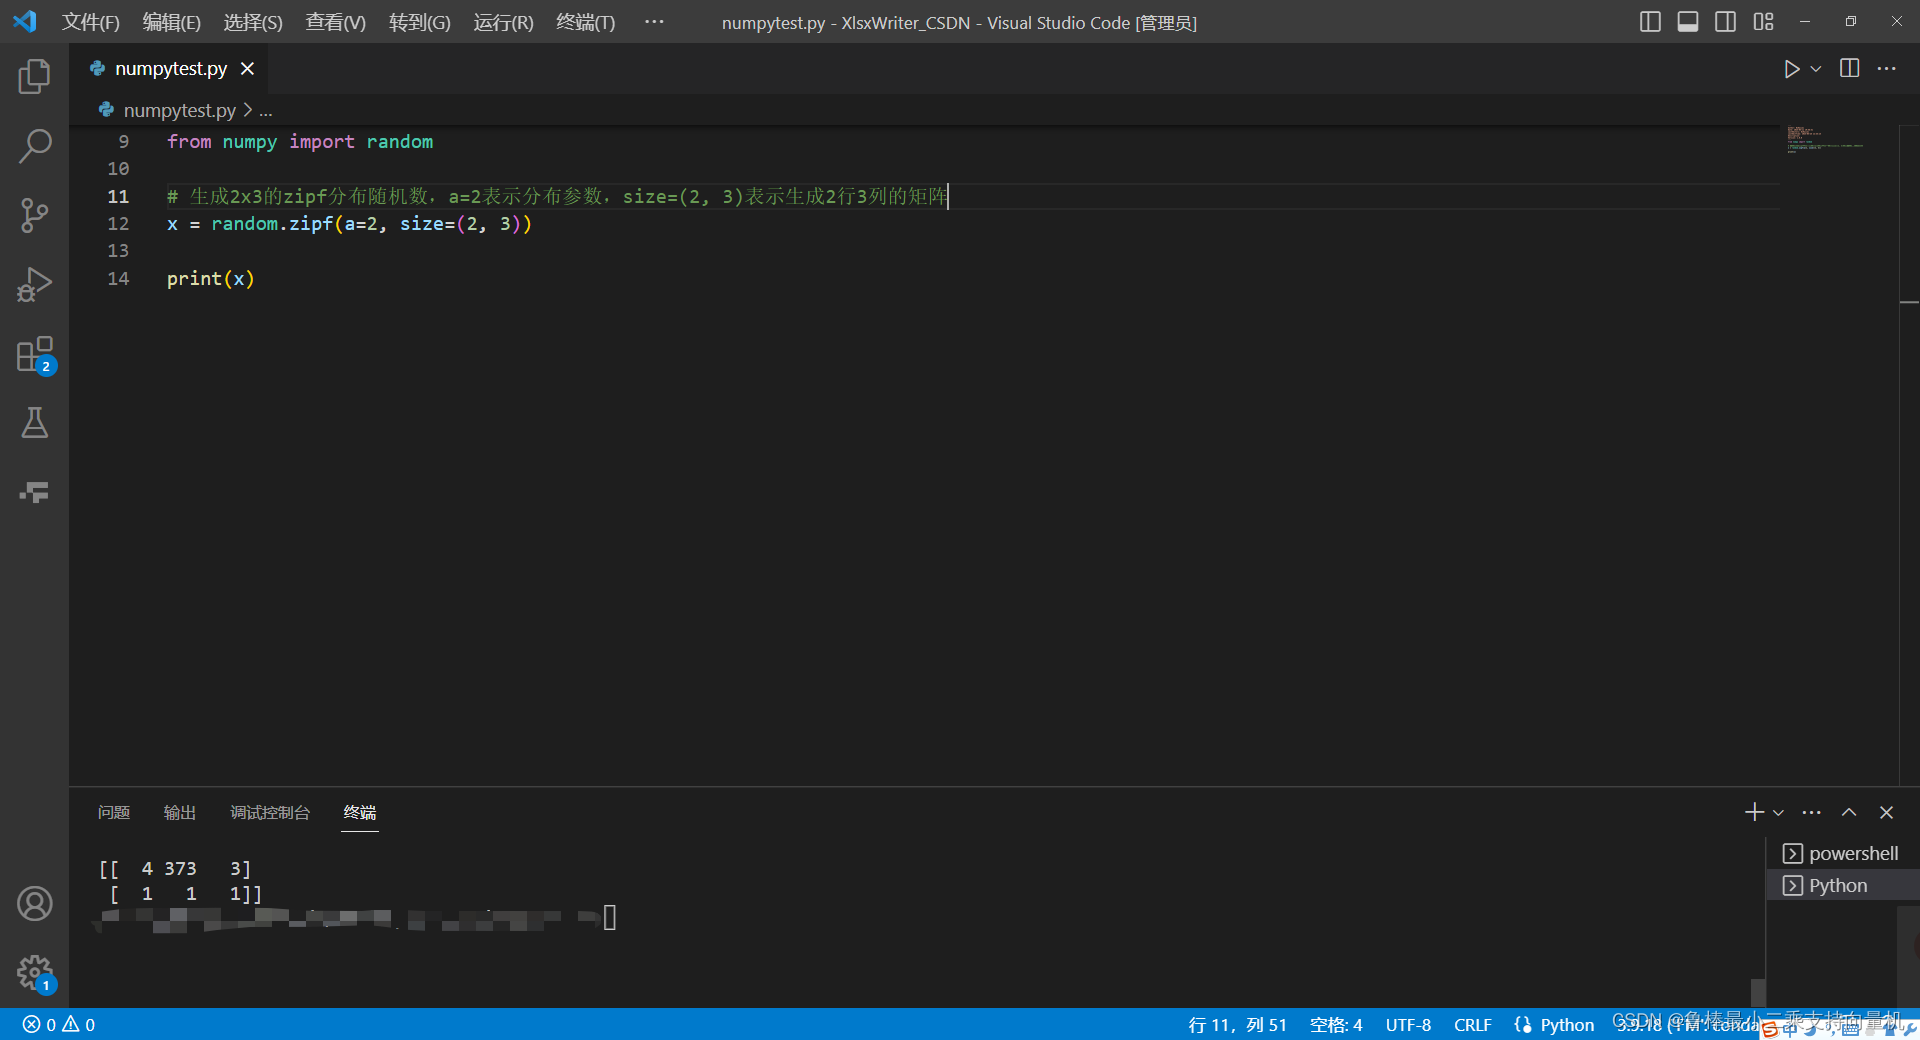Image resolution: width=1920 pixels, height=1040 pixels.
Task: Click the minimap code preview
Action: click(x=1824, y=140)
